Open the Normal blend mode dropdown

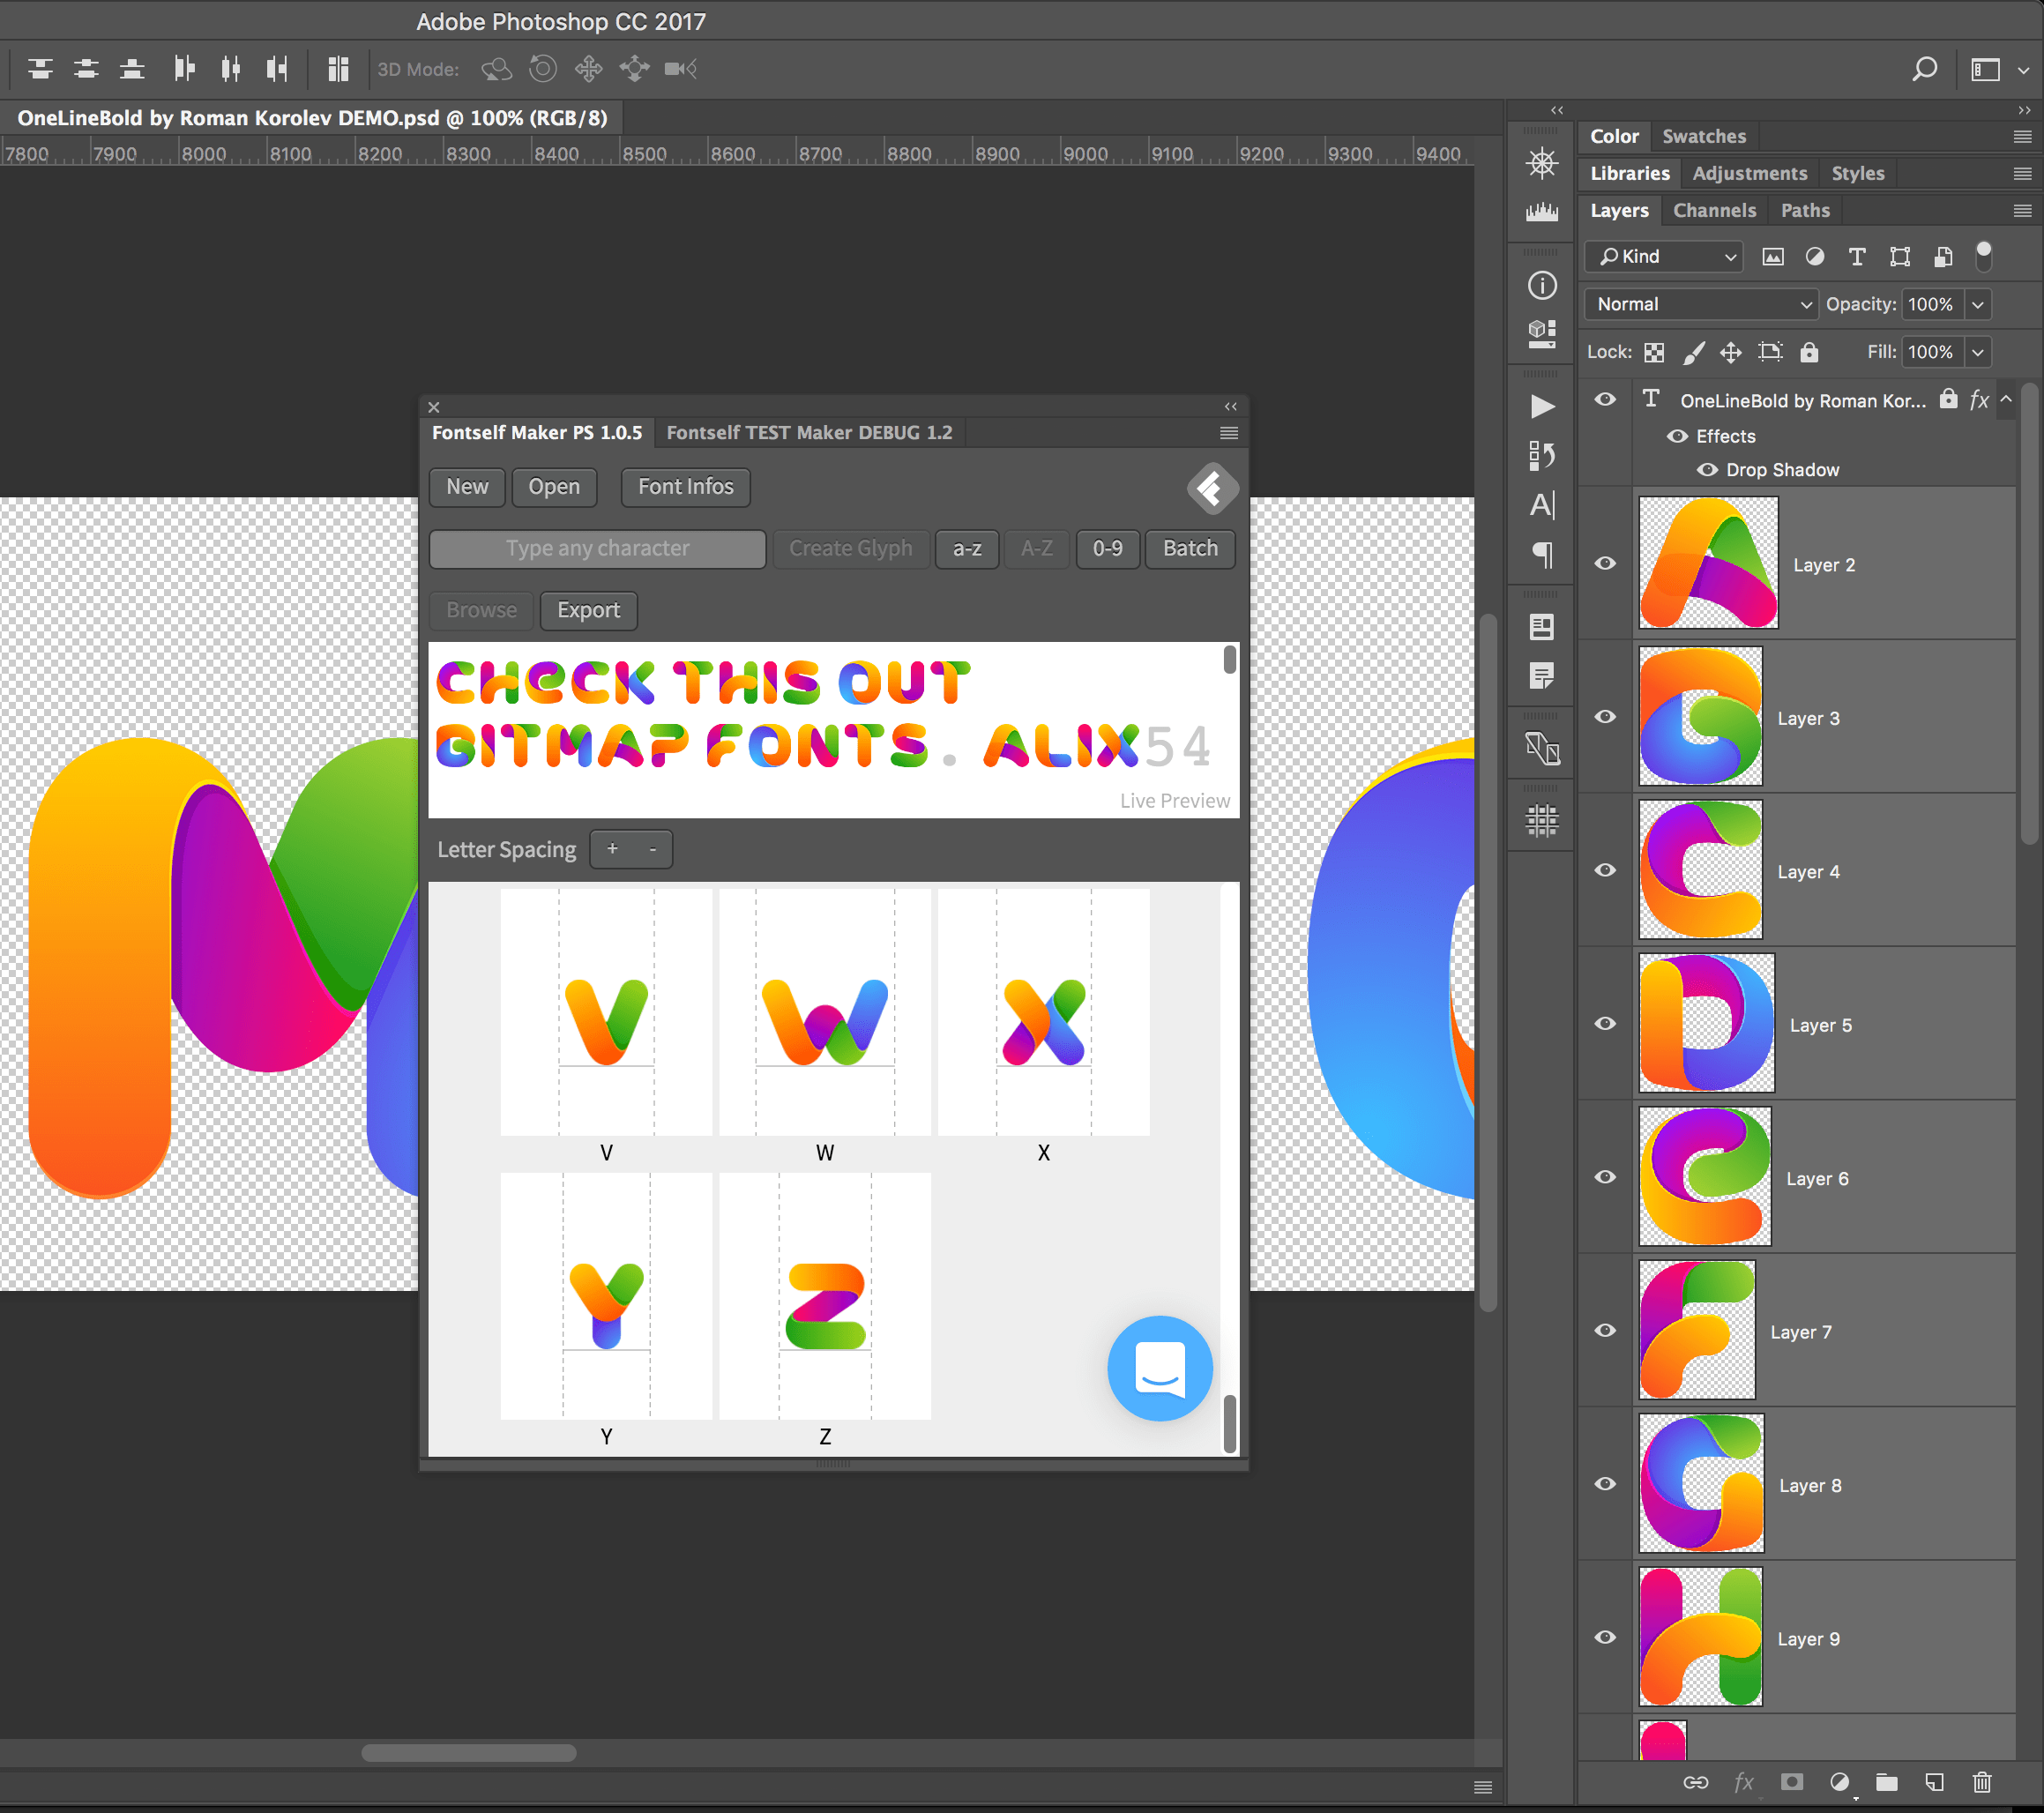click(1701, 304)
